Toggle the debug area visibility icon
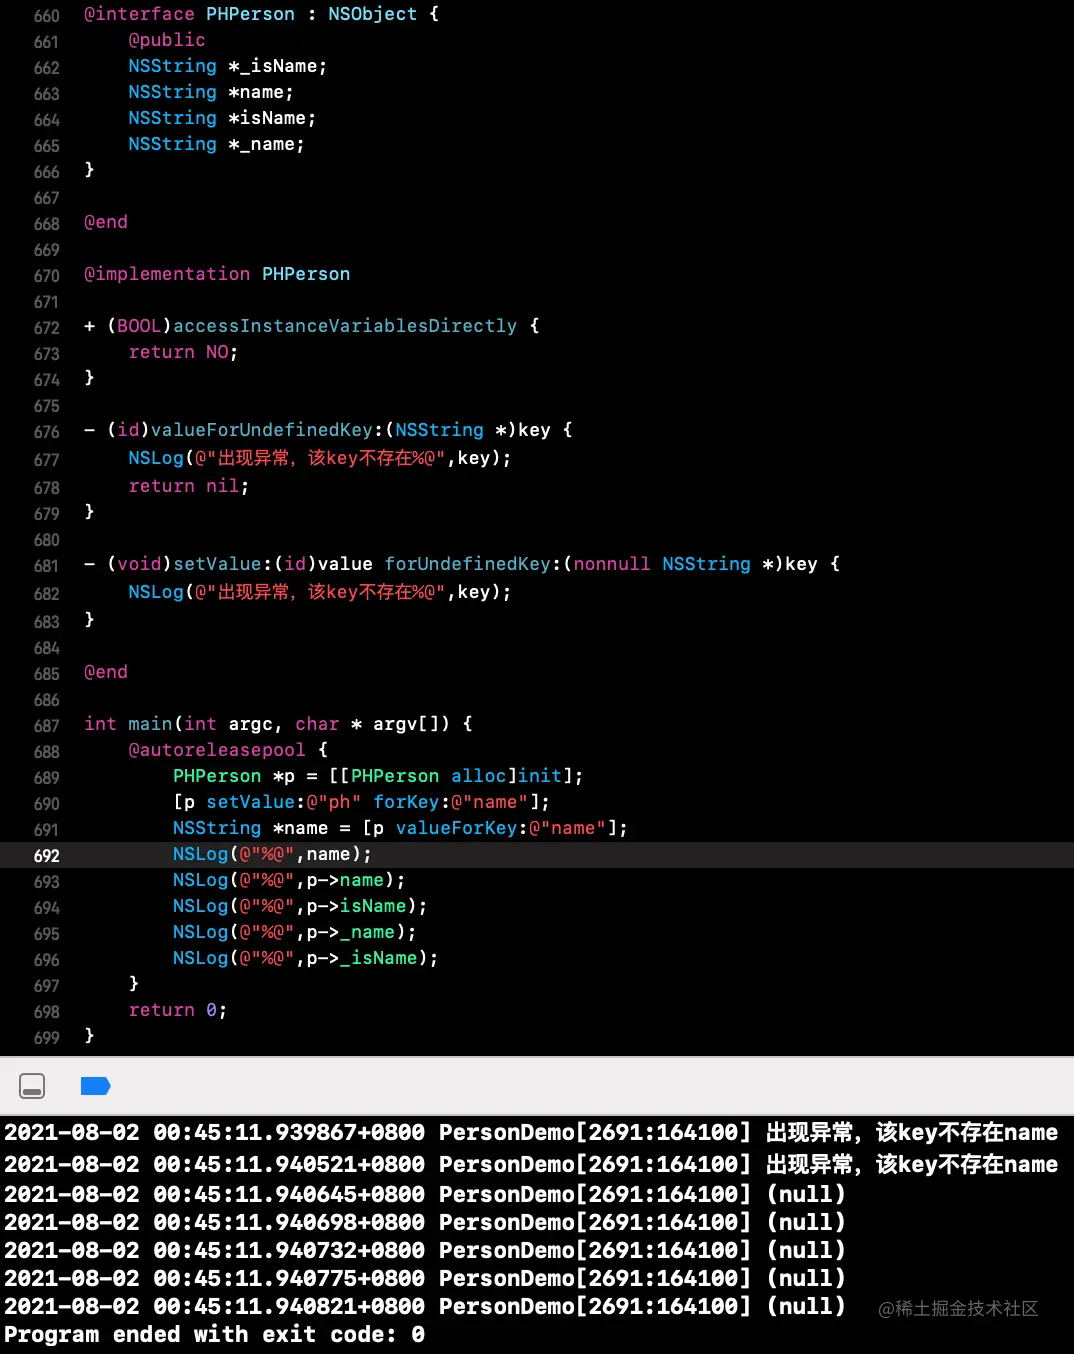Viewport: 1074px width, 1354px height. click(x=32, y=1085)
